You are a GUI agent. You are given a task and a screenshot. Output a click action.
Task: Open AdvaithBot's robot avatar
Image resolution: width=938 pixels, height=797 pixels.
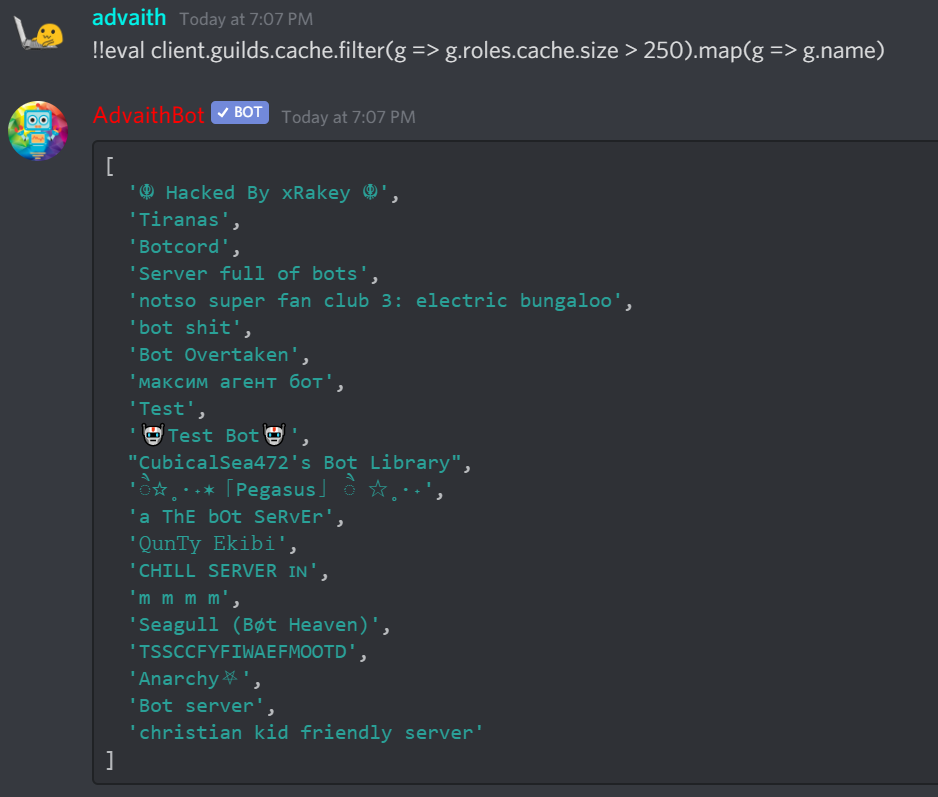tap(38, 130)
